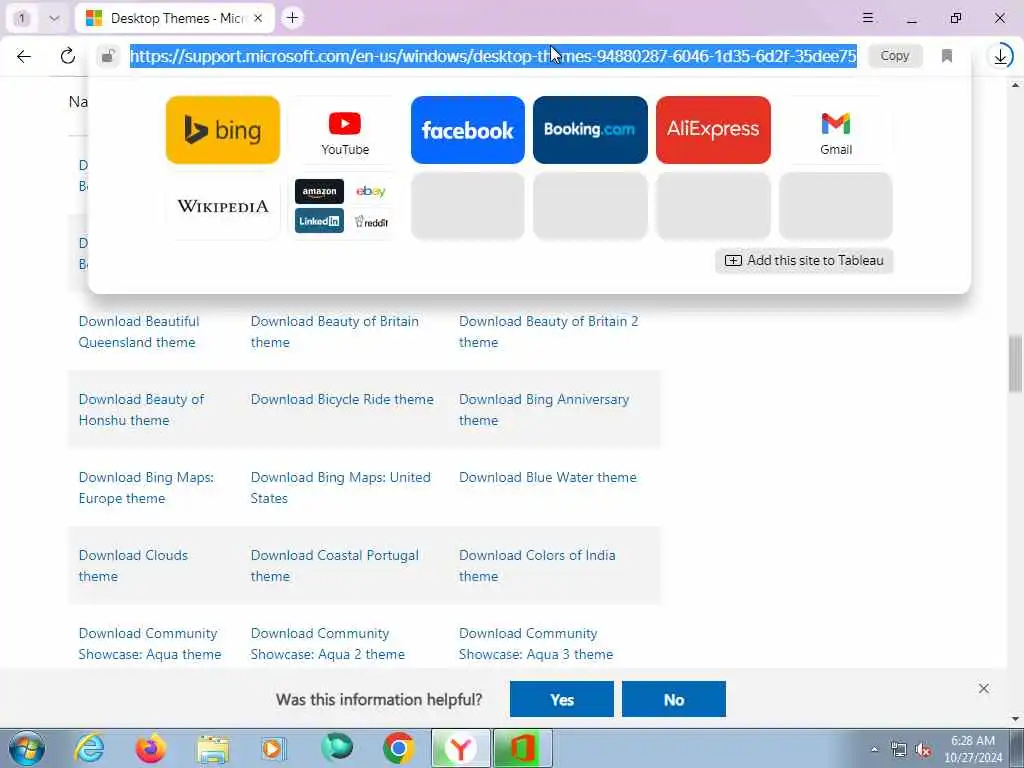Open the network tray icon
The height and width of the screenshot is (768, 1024).
pyautogui.click(x=899, y=750)
